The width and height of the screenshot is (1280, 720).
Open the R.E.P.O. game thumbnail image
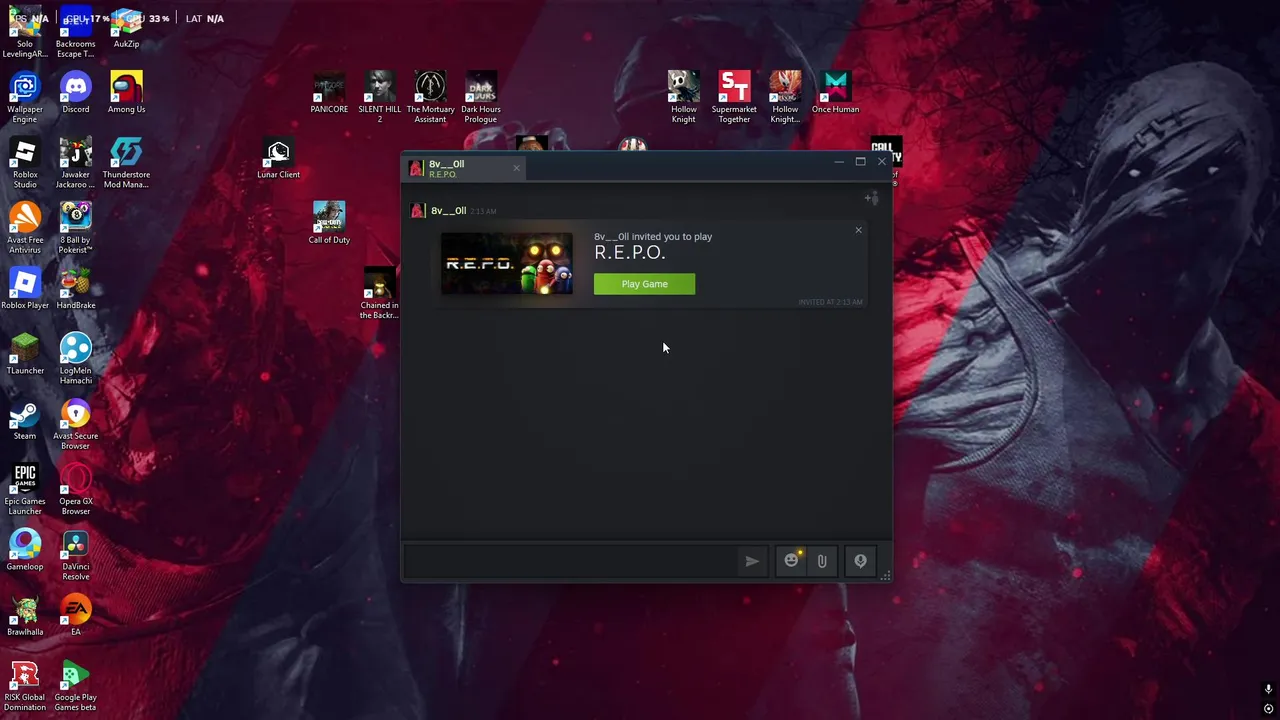(x=507, y=264)
